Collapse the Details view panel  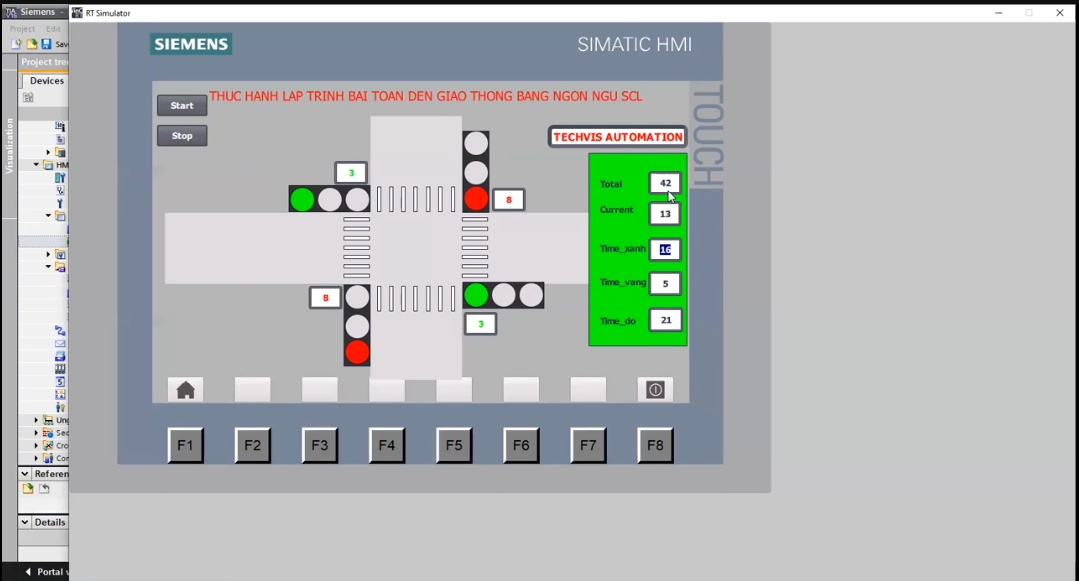pyautogui.click(x=25, y=522)
